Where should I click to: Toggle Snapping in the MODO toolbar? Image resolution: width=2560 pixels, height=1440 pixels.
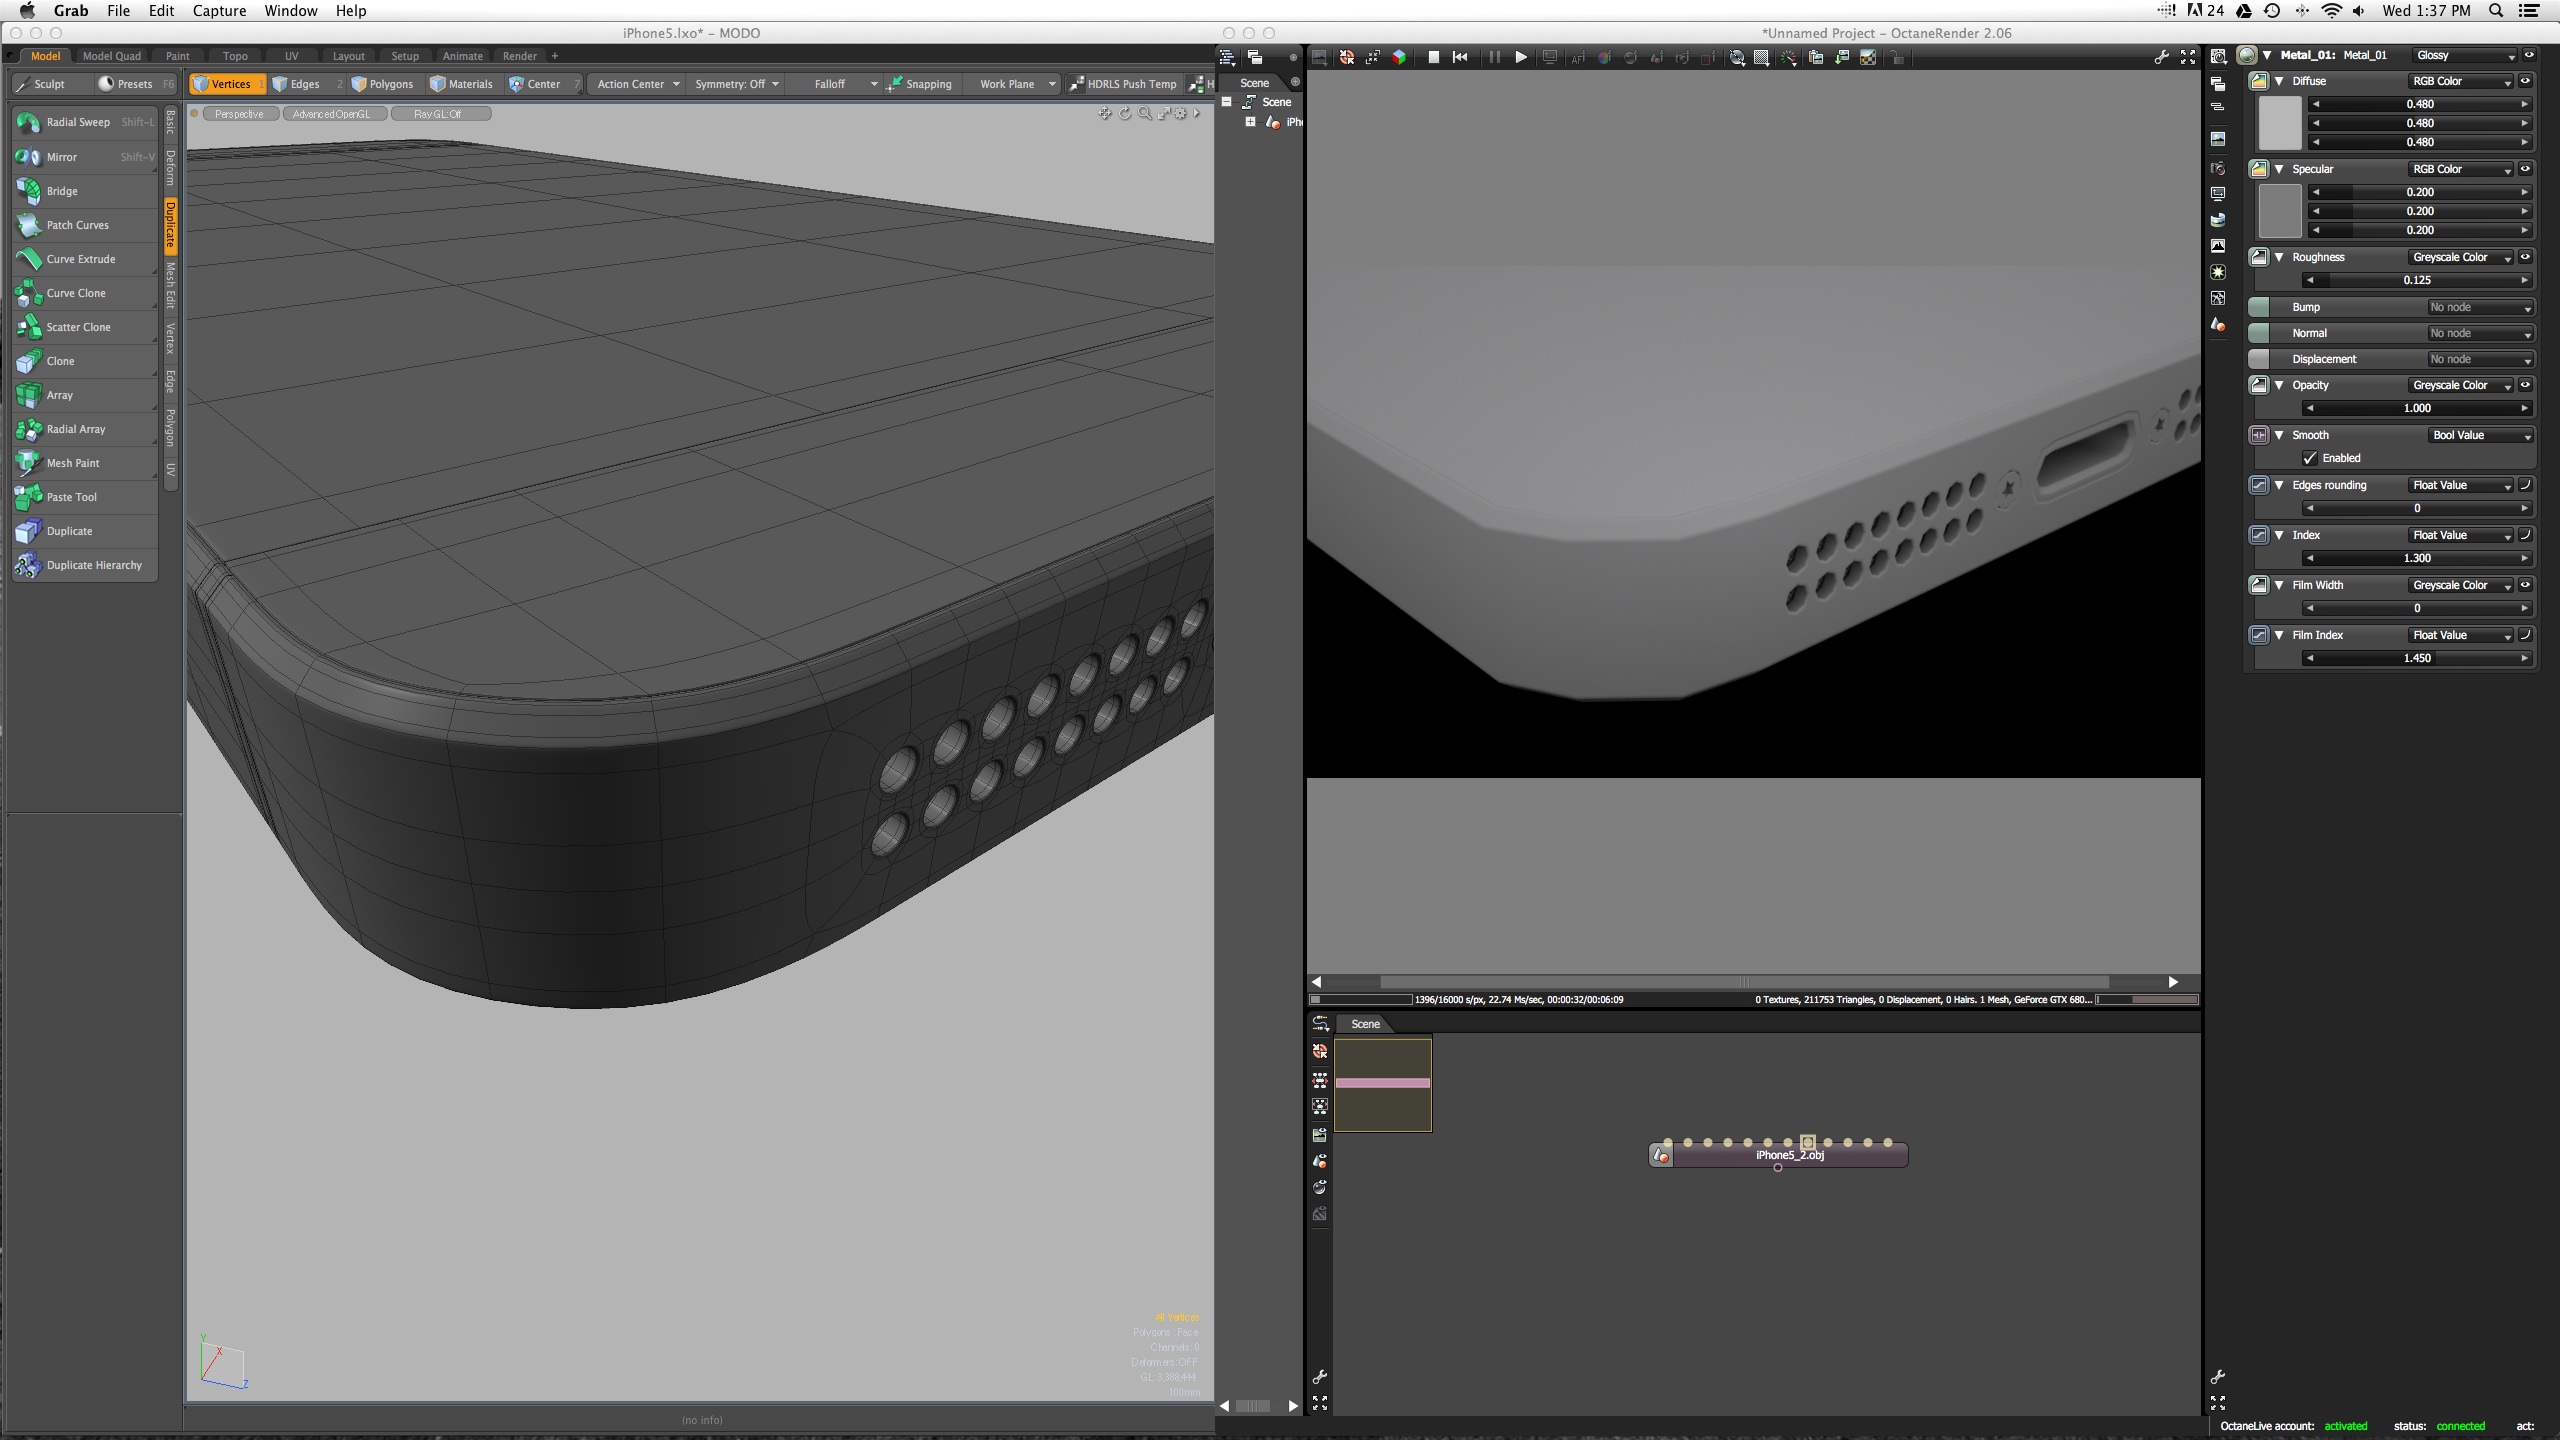click(920, 84)
